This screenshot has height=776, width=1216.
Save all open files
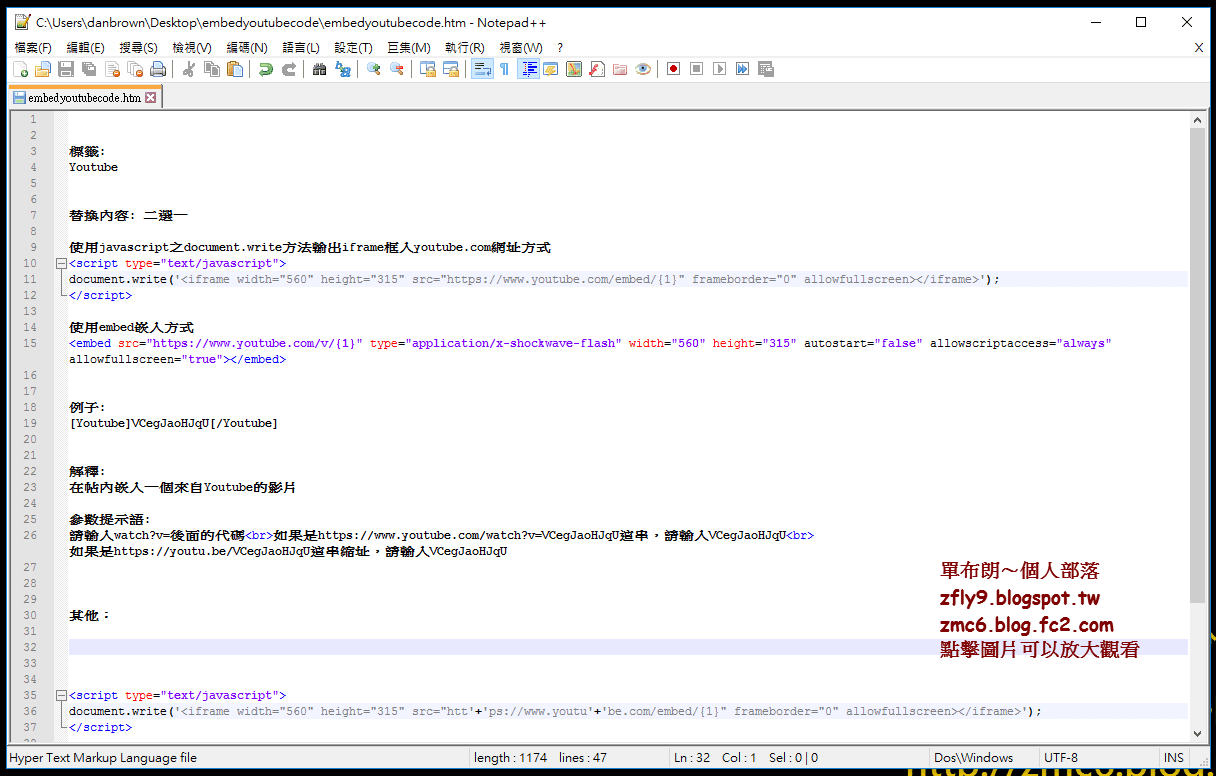(x=89, y=69)
